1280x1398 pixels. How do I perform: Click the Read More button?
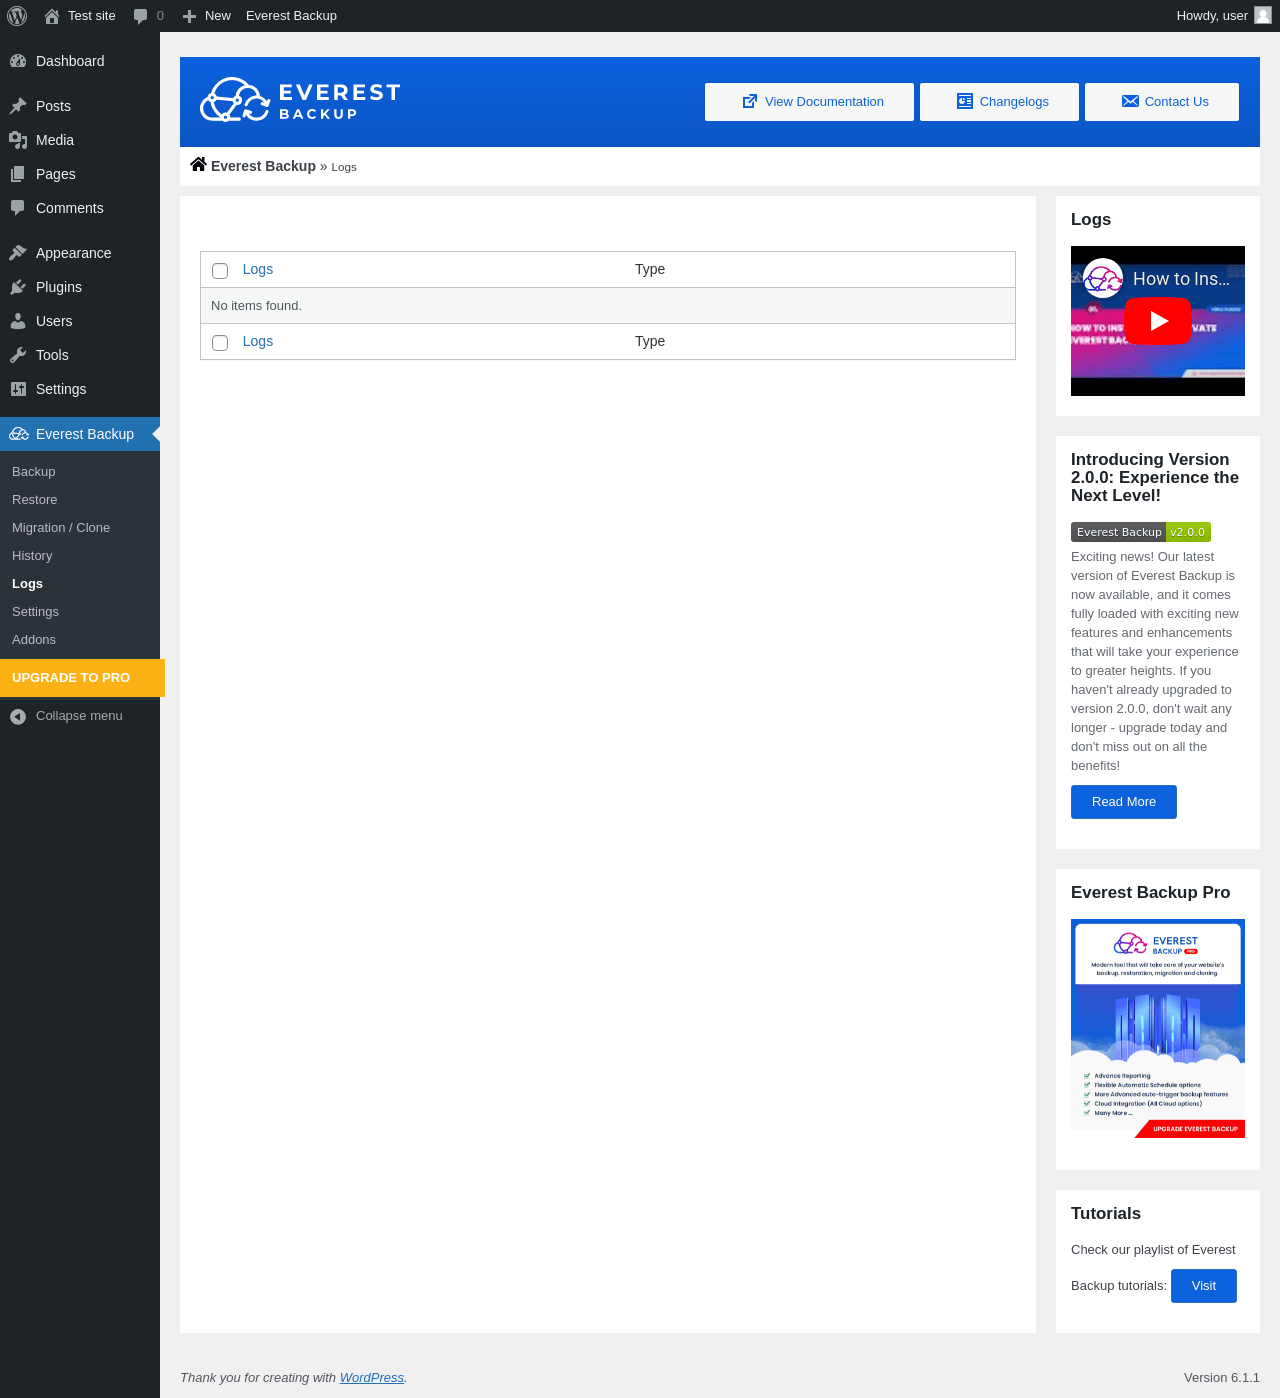click(1124, 802)
